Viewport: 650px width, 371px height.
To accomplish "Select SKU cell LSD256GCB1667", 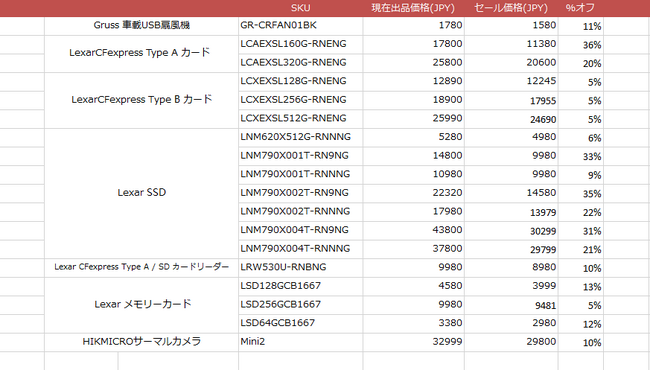I will (x=301, y=305).
